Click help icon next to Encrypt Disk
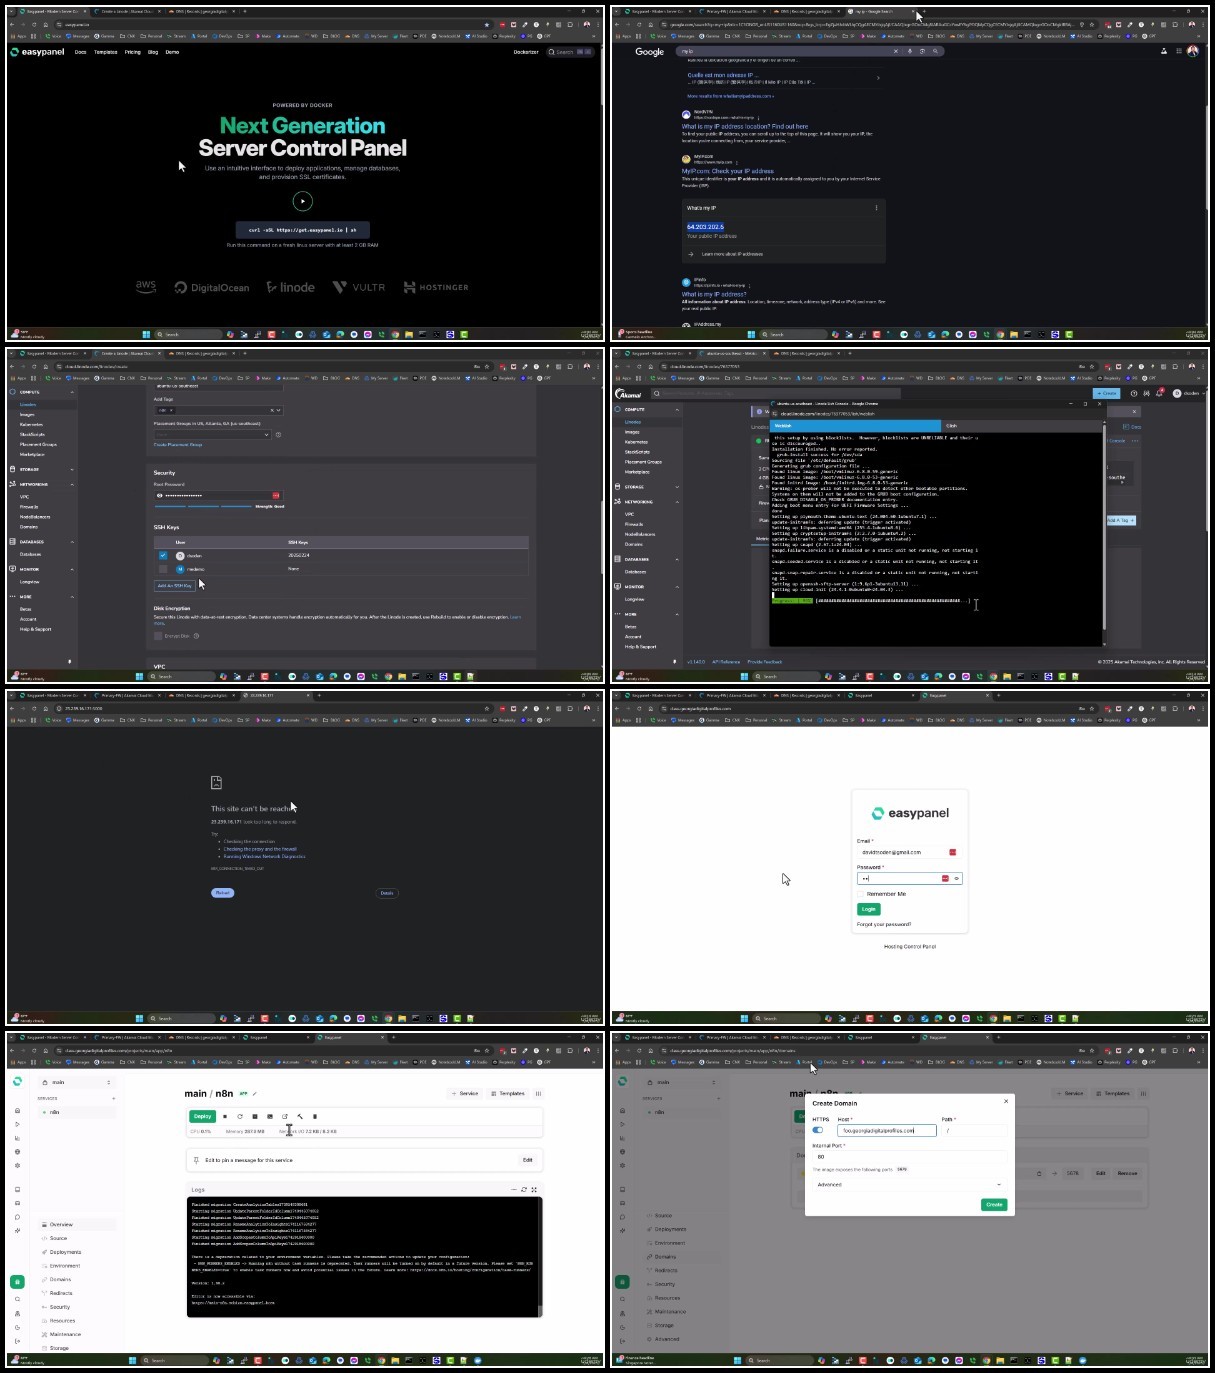This screenshot has height=1373, width=1215. (196, 636)
